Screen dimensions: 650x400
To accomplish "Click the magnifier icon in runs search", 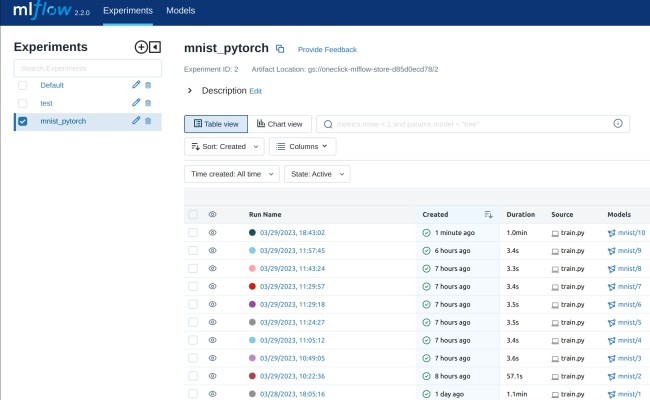I will 328,124.
